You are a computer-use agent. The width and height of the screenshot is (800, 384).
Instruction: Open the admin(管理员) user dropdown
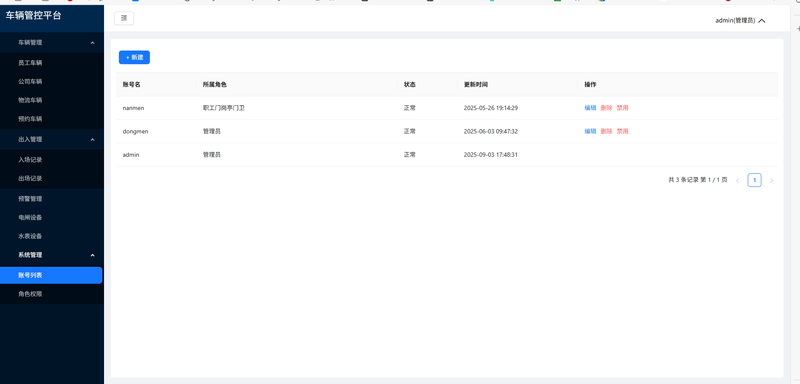click(x=740, y=21)
